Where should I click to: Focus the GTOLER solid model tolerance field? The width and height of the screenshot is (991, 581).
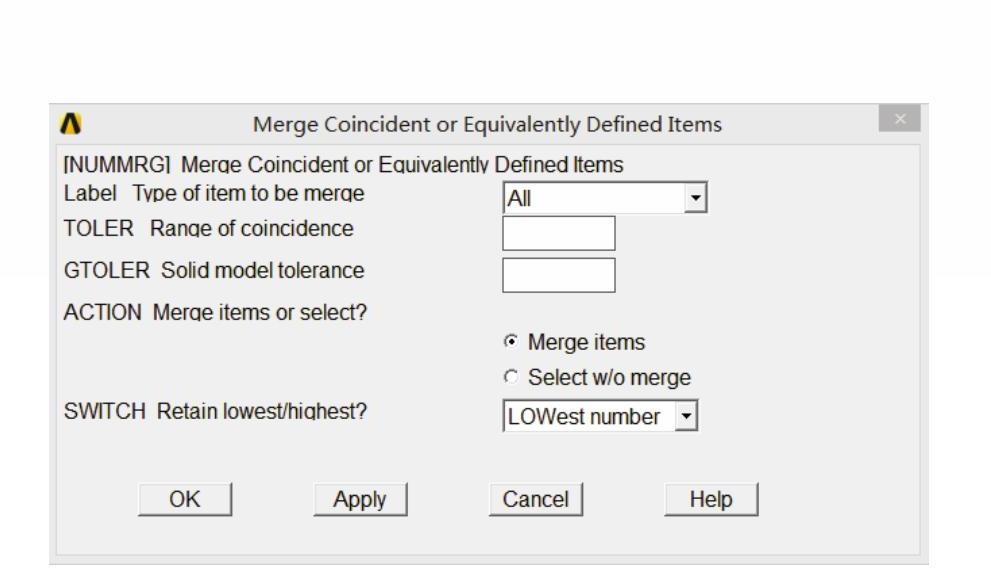click(558, 275)
